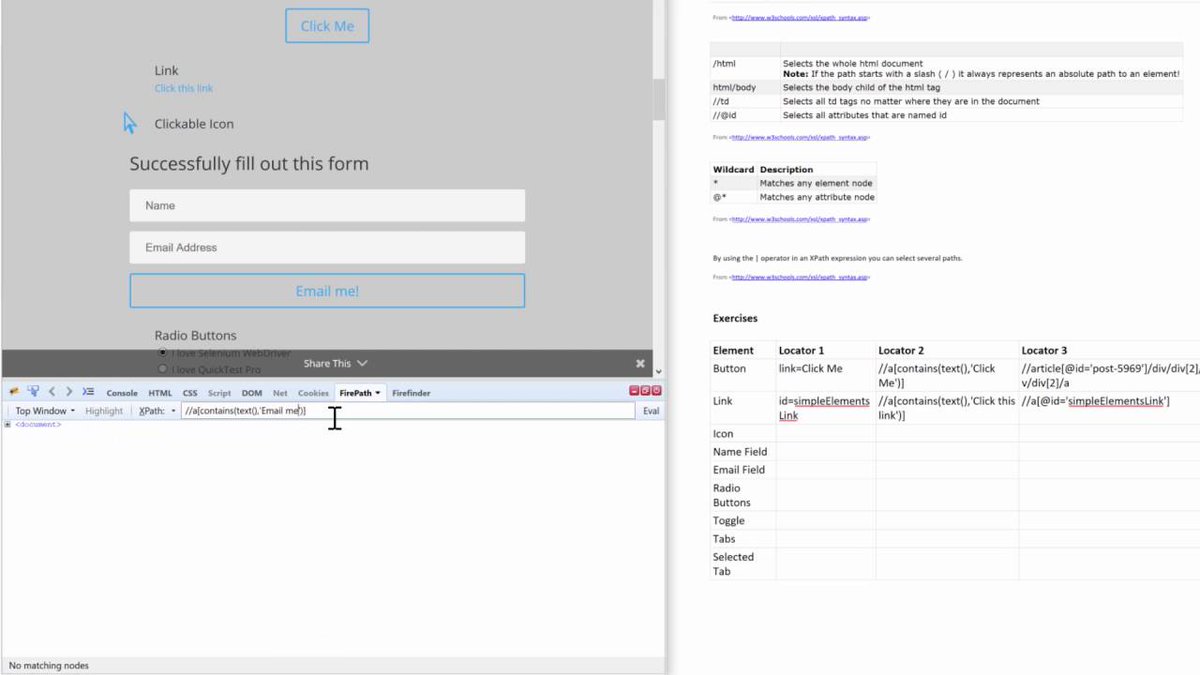Toggle the Highlight option in FirePath

(104, 410)
